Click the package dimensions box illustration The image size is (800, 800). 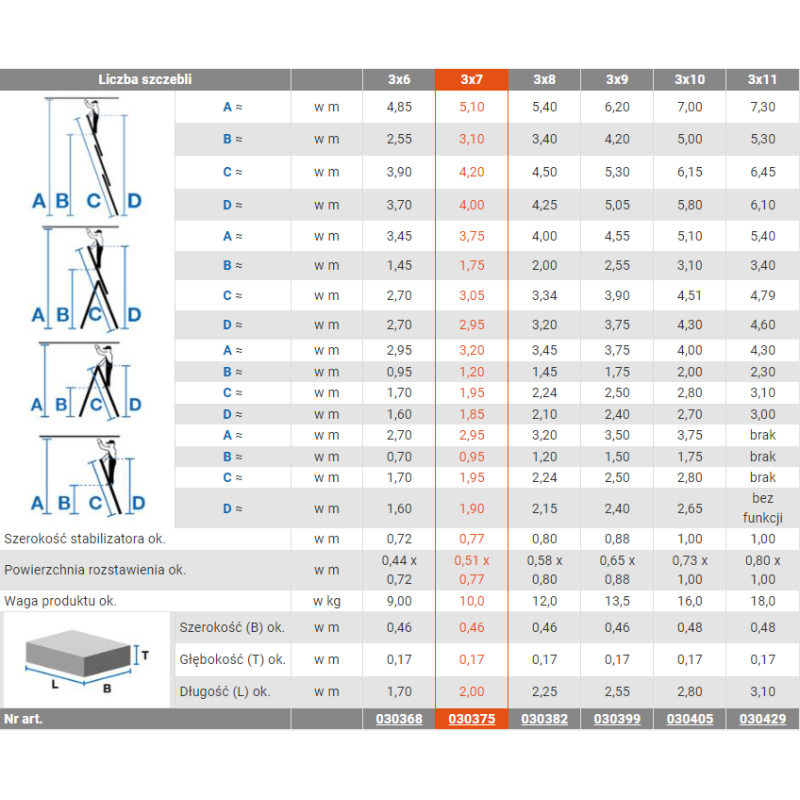[x=87, y=660]
